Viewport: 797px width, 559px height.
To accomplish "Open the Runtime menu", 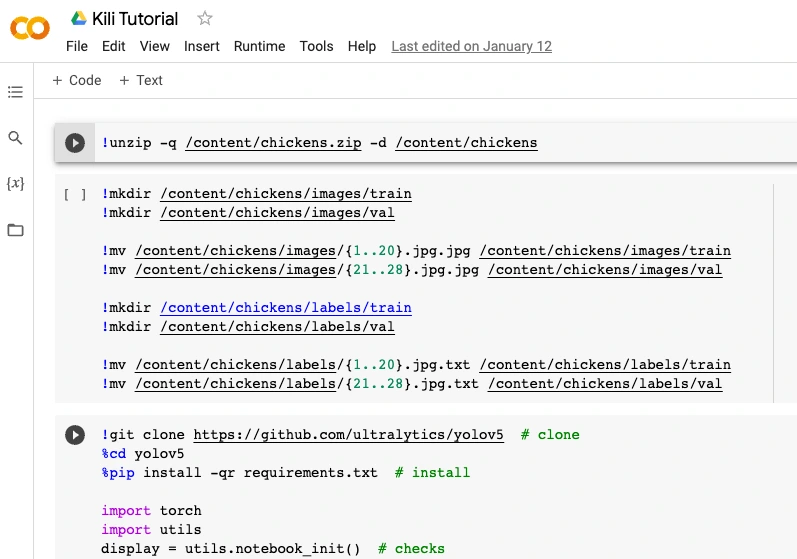I will pyautogui.click(x=259, y=46).
